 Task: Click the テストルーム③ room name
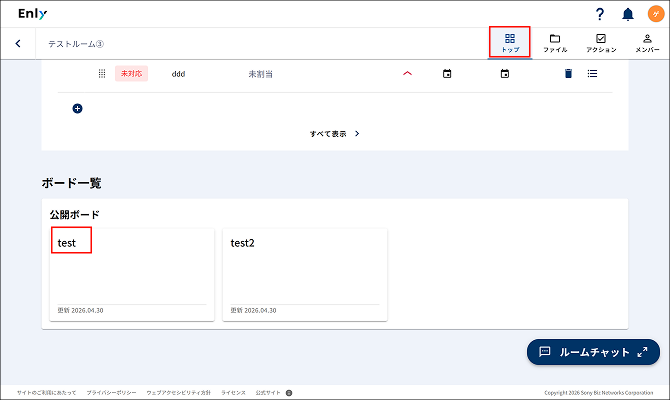76,44
